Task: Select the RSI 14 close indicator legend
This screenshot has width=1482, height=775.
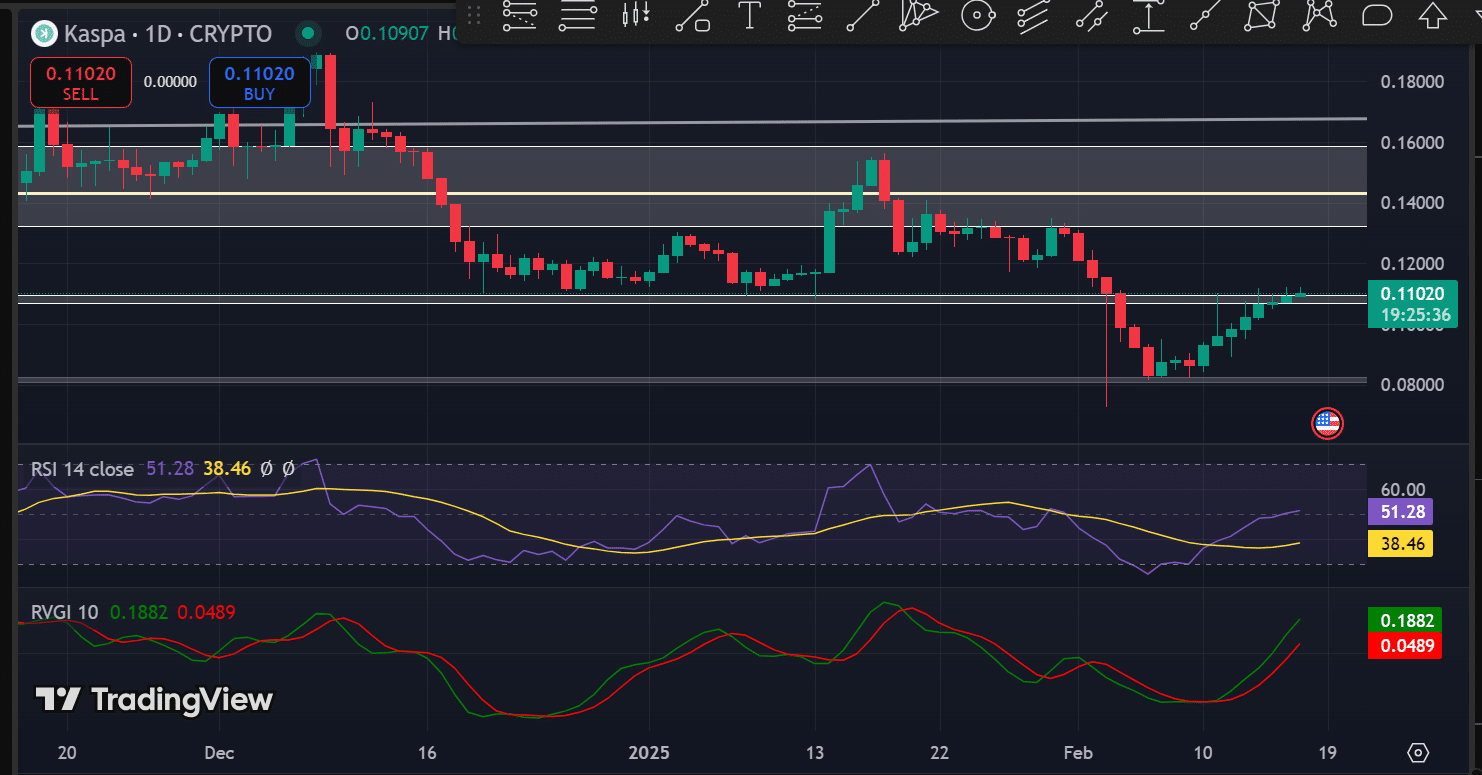Action: [x=82, y=468]
